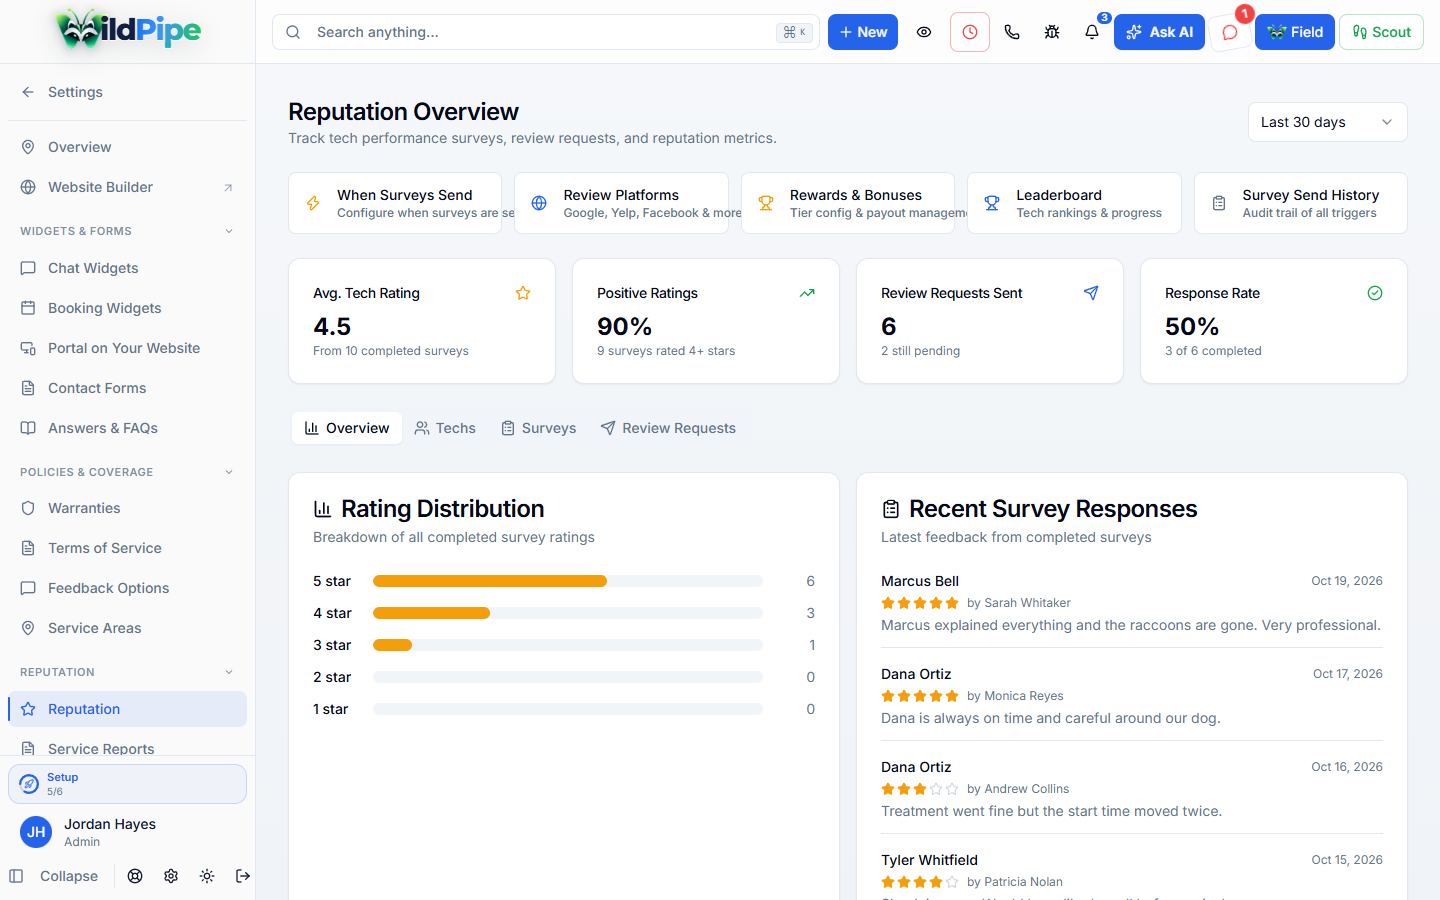Screen dimensions: 1440x900
Task: Switch to the Techs tab
Action: pyautogui.click(x=445, y=428)
